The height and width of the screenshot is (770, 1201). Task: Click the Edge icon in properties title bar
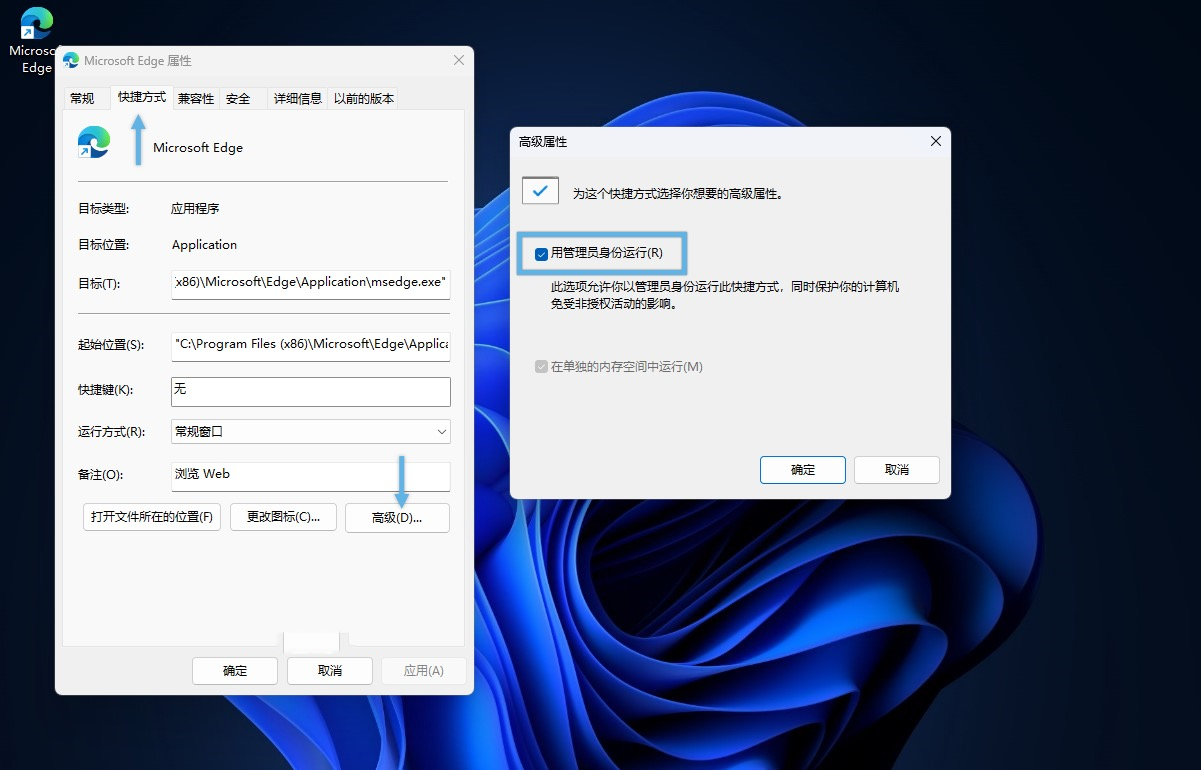71,60
